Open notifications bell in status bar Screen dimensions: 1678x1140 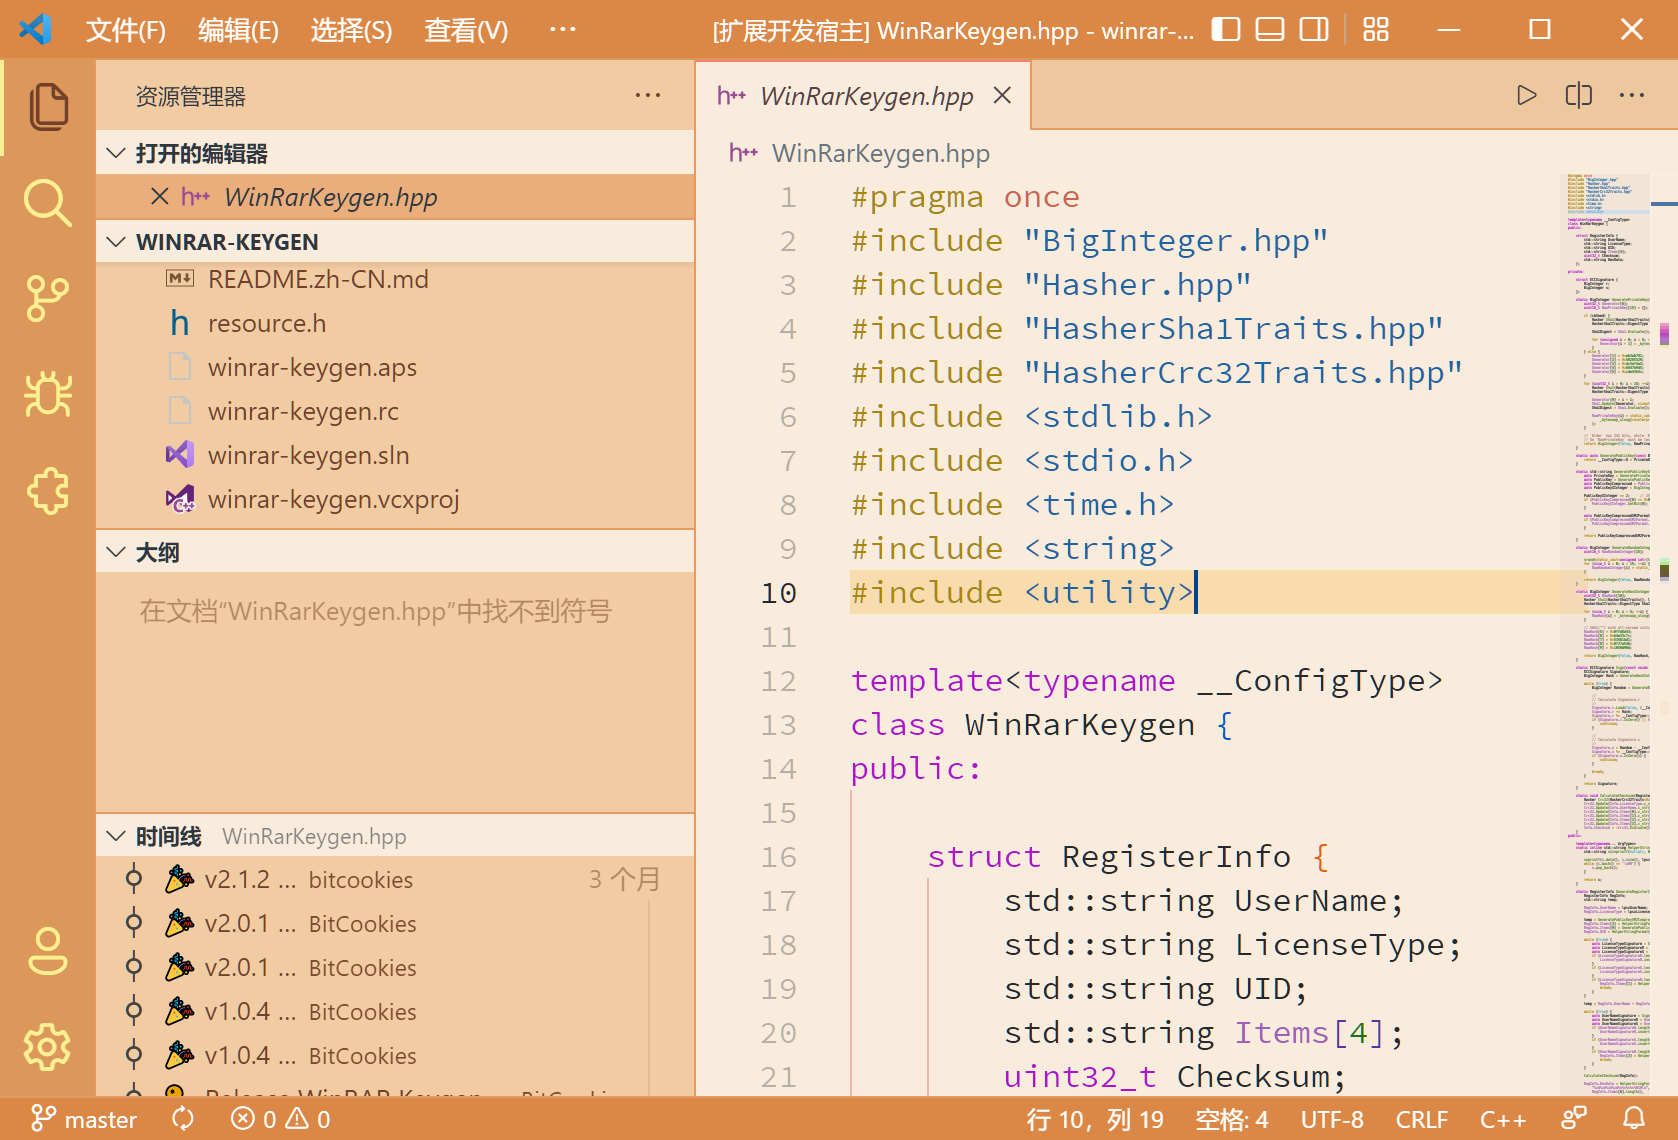(x=1634, y=1119)
